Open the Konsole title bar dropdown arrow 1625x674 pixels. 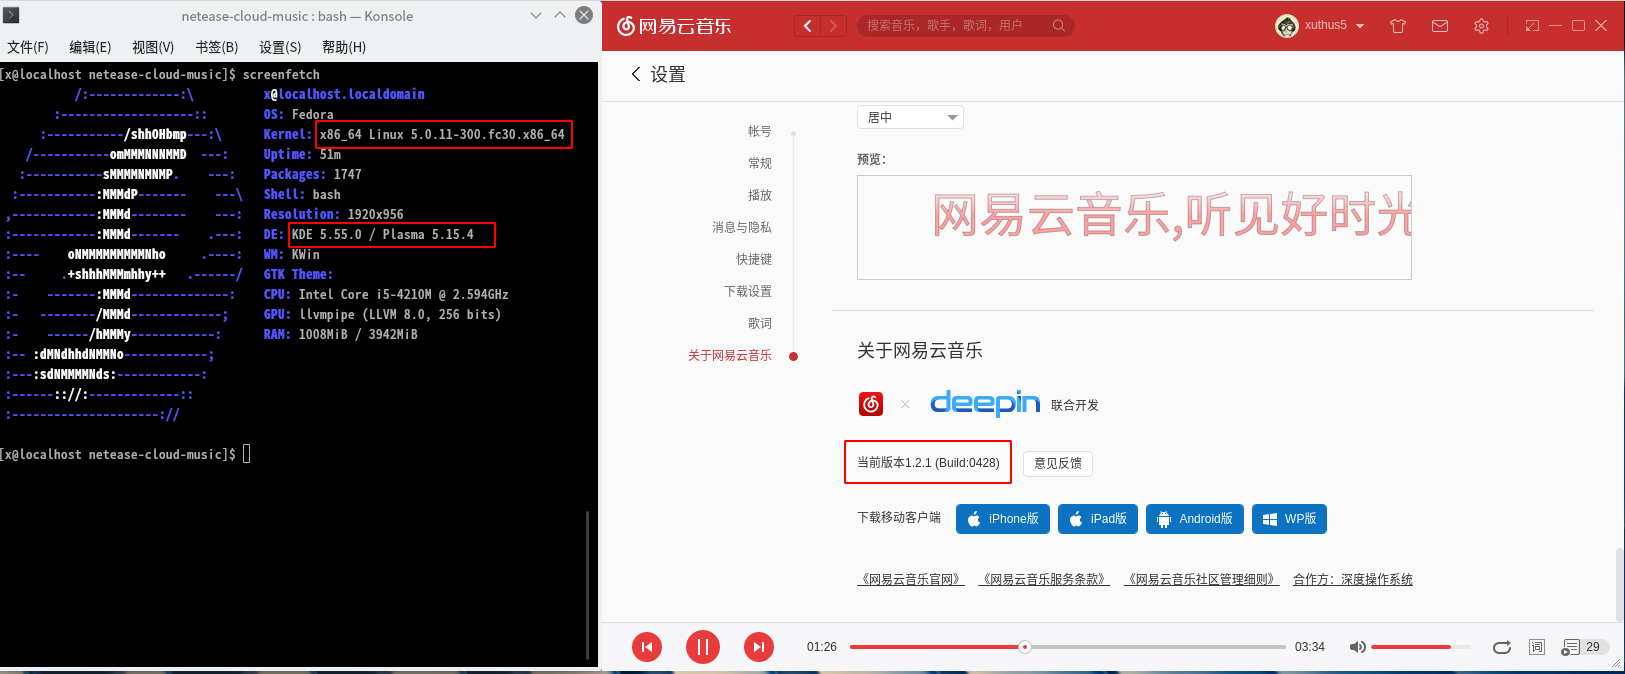point(536,15)
